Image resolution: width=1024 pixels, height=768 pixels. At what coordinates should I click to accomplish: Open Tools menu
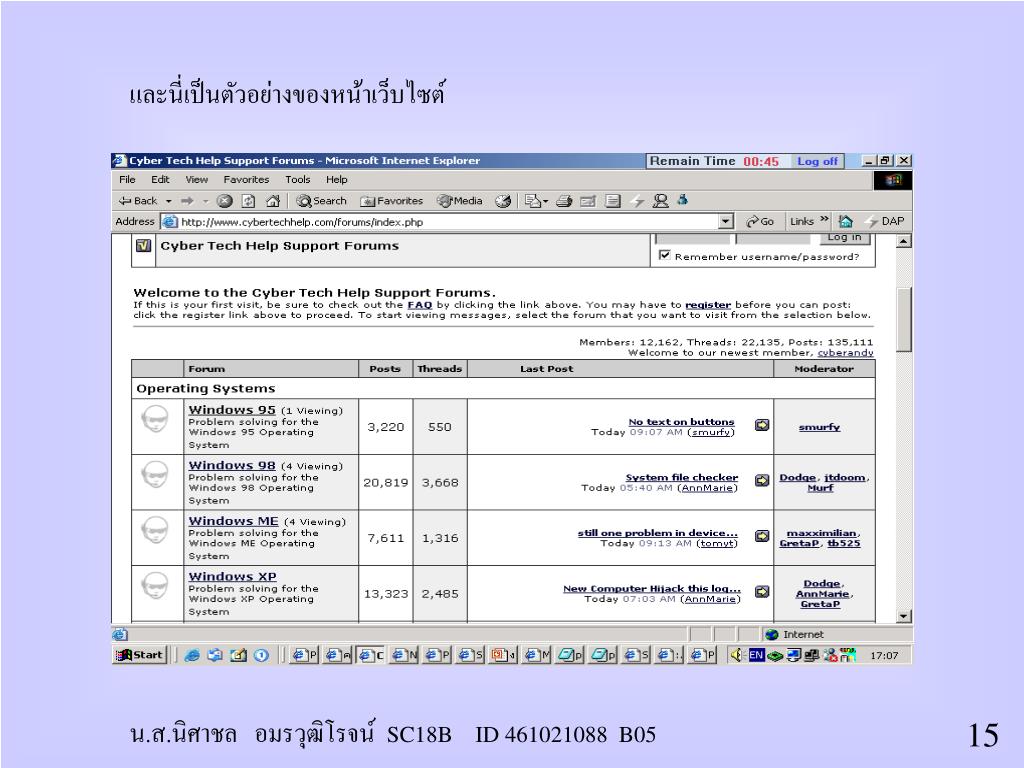[x=298, y=180]
